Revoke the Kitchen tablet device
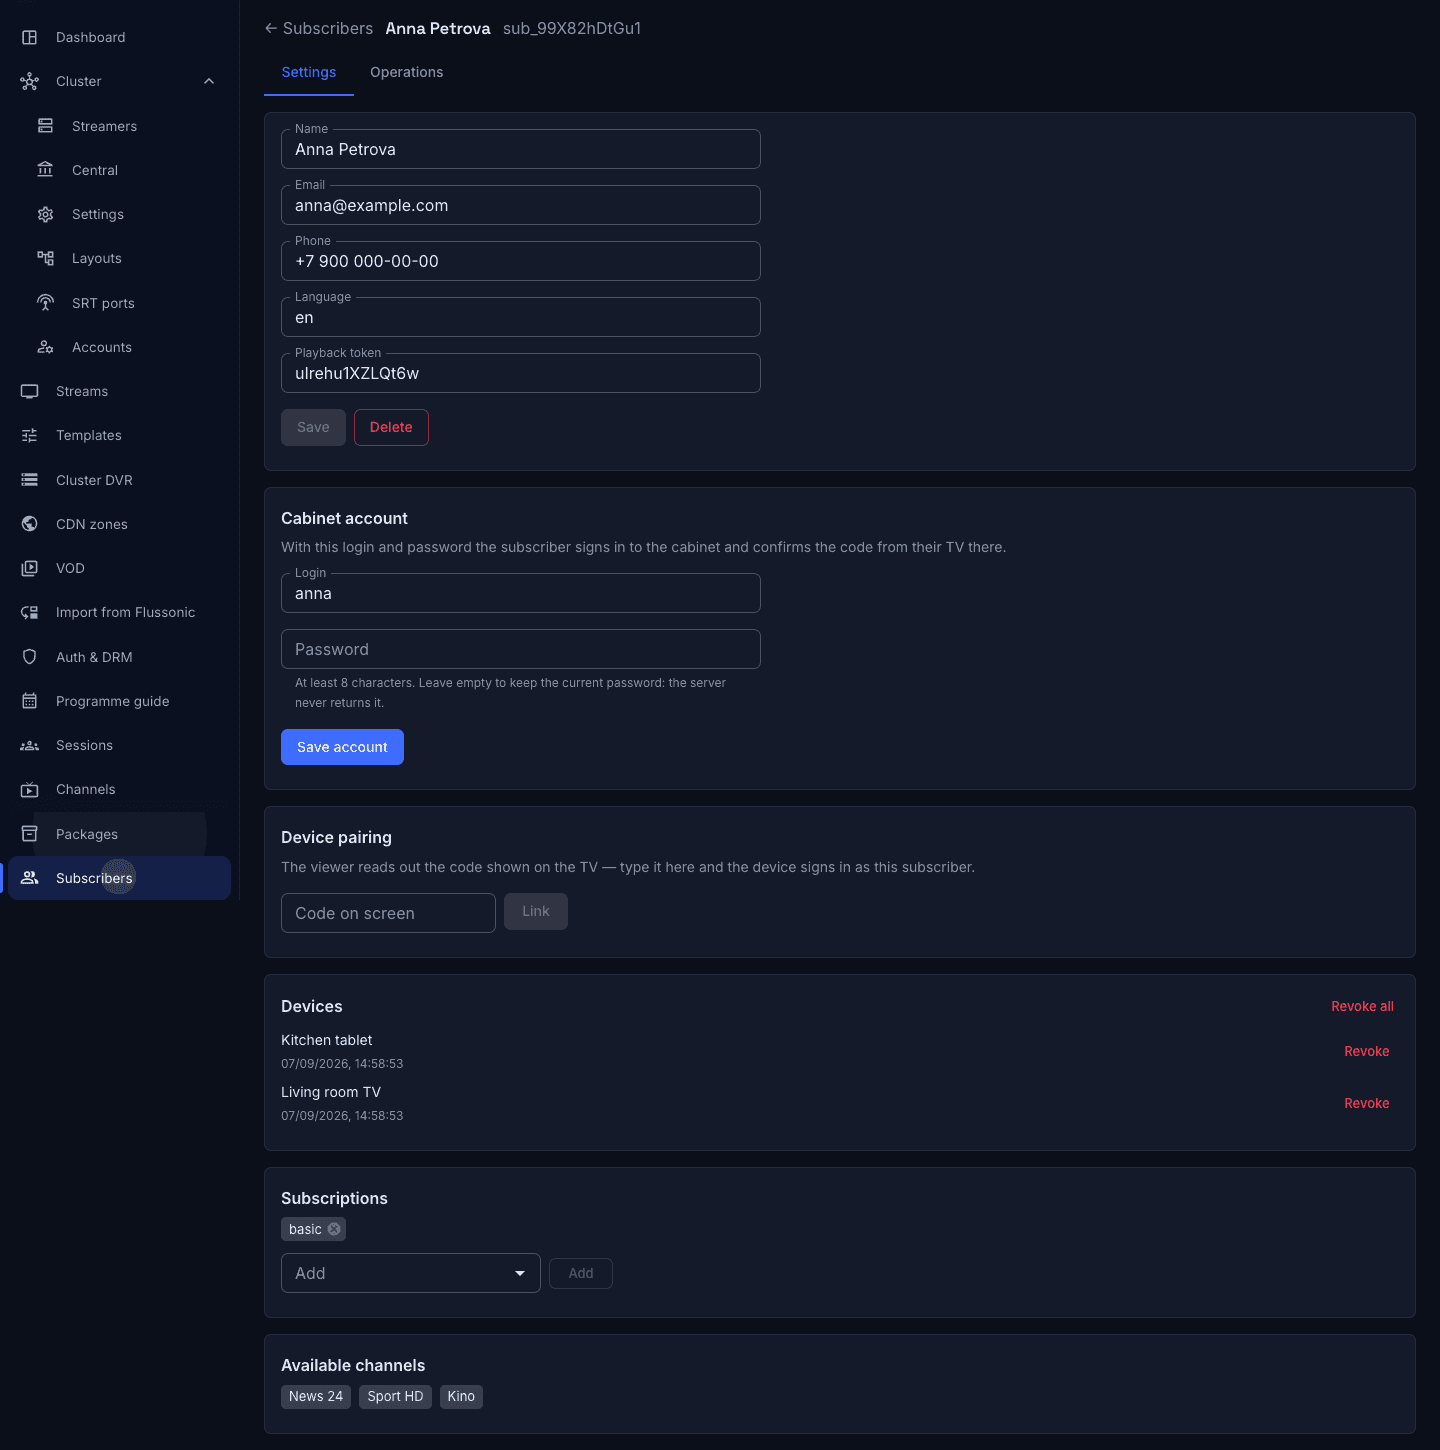1440x1450 pixels. pyautogui.click(x=1367, y=1051)
